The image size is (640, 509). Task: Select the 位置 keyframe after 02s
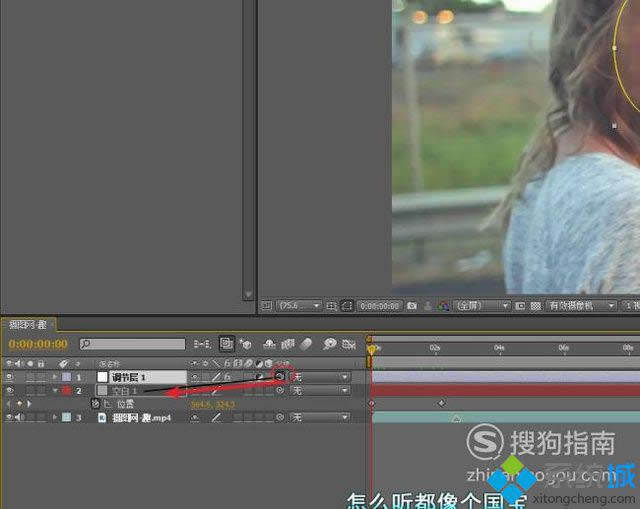pos(441,403)
